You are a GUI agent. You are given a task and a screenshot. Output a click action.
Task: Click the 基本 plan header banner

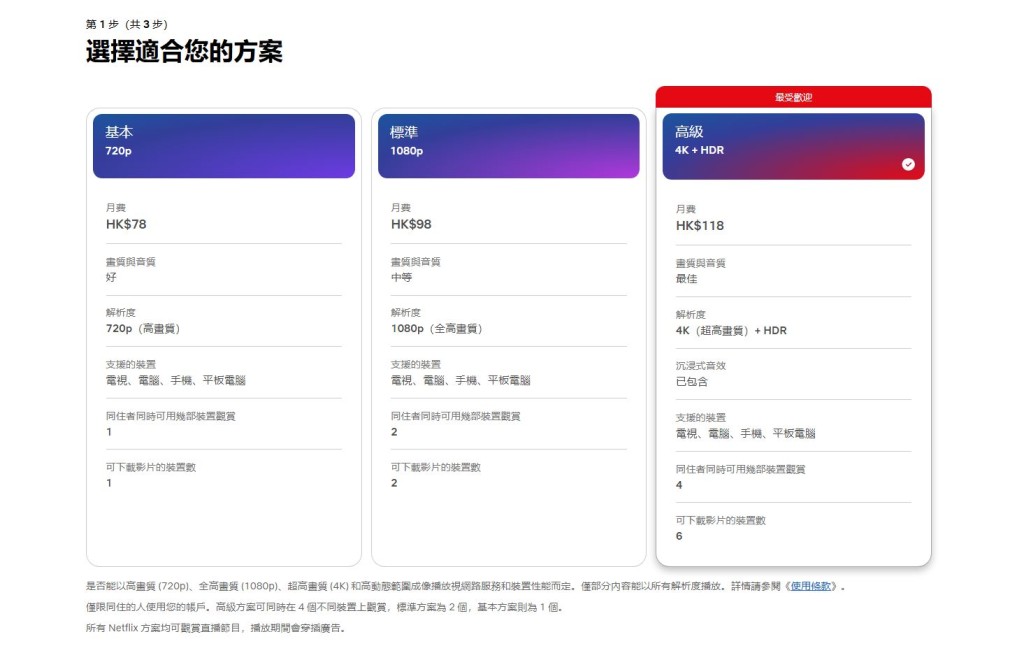coord(224,145)
